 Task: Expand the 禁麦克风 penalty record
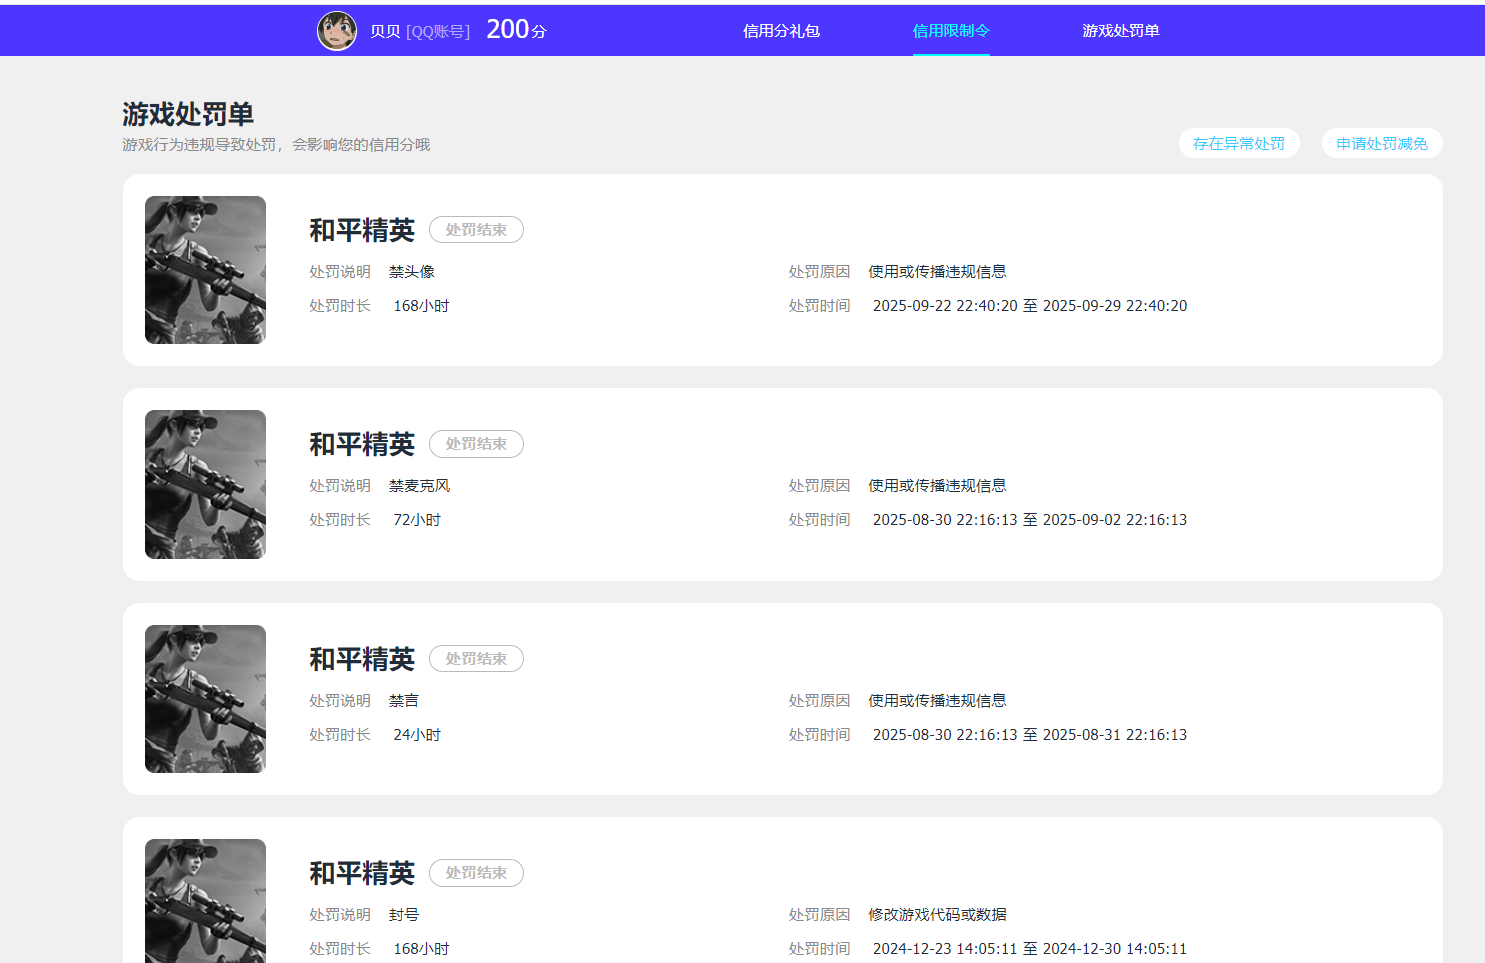(x=780, y=484)
